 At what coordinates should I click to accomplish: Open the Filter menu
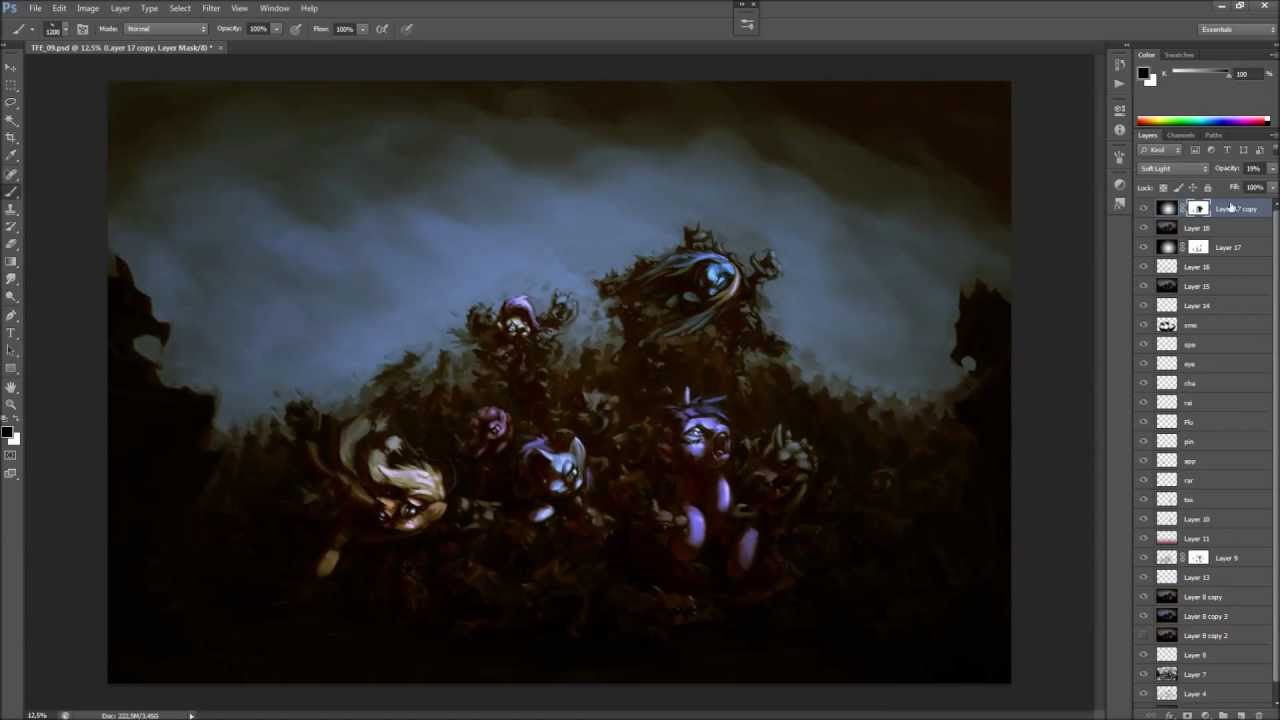pos(211,8)
